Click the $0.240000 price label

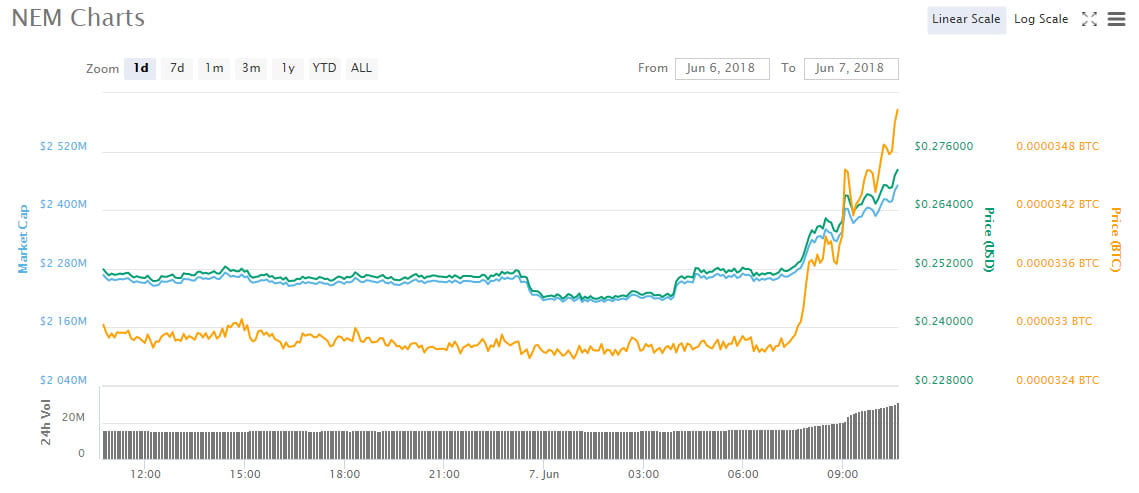pyautogui.click(x=944, y=321)
